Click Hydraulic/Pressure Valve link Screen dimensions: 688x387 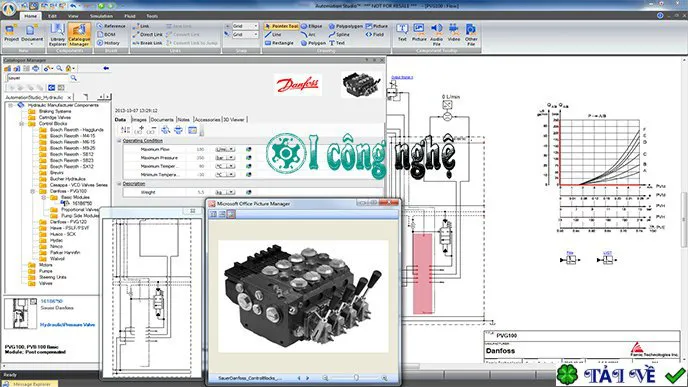click(68, 325)
